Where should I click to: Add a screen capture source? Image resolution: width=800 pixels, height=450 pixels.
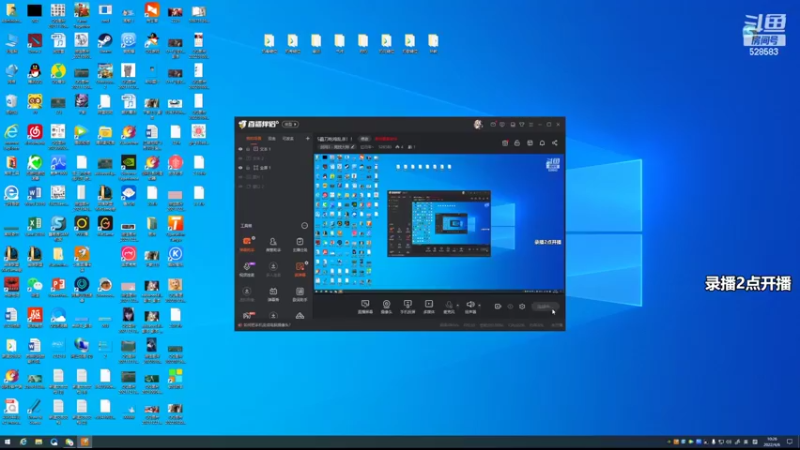coord(365,306)
